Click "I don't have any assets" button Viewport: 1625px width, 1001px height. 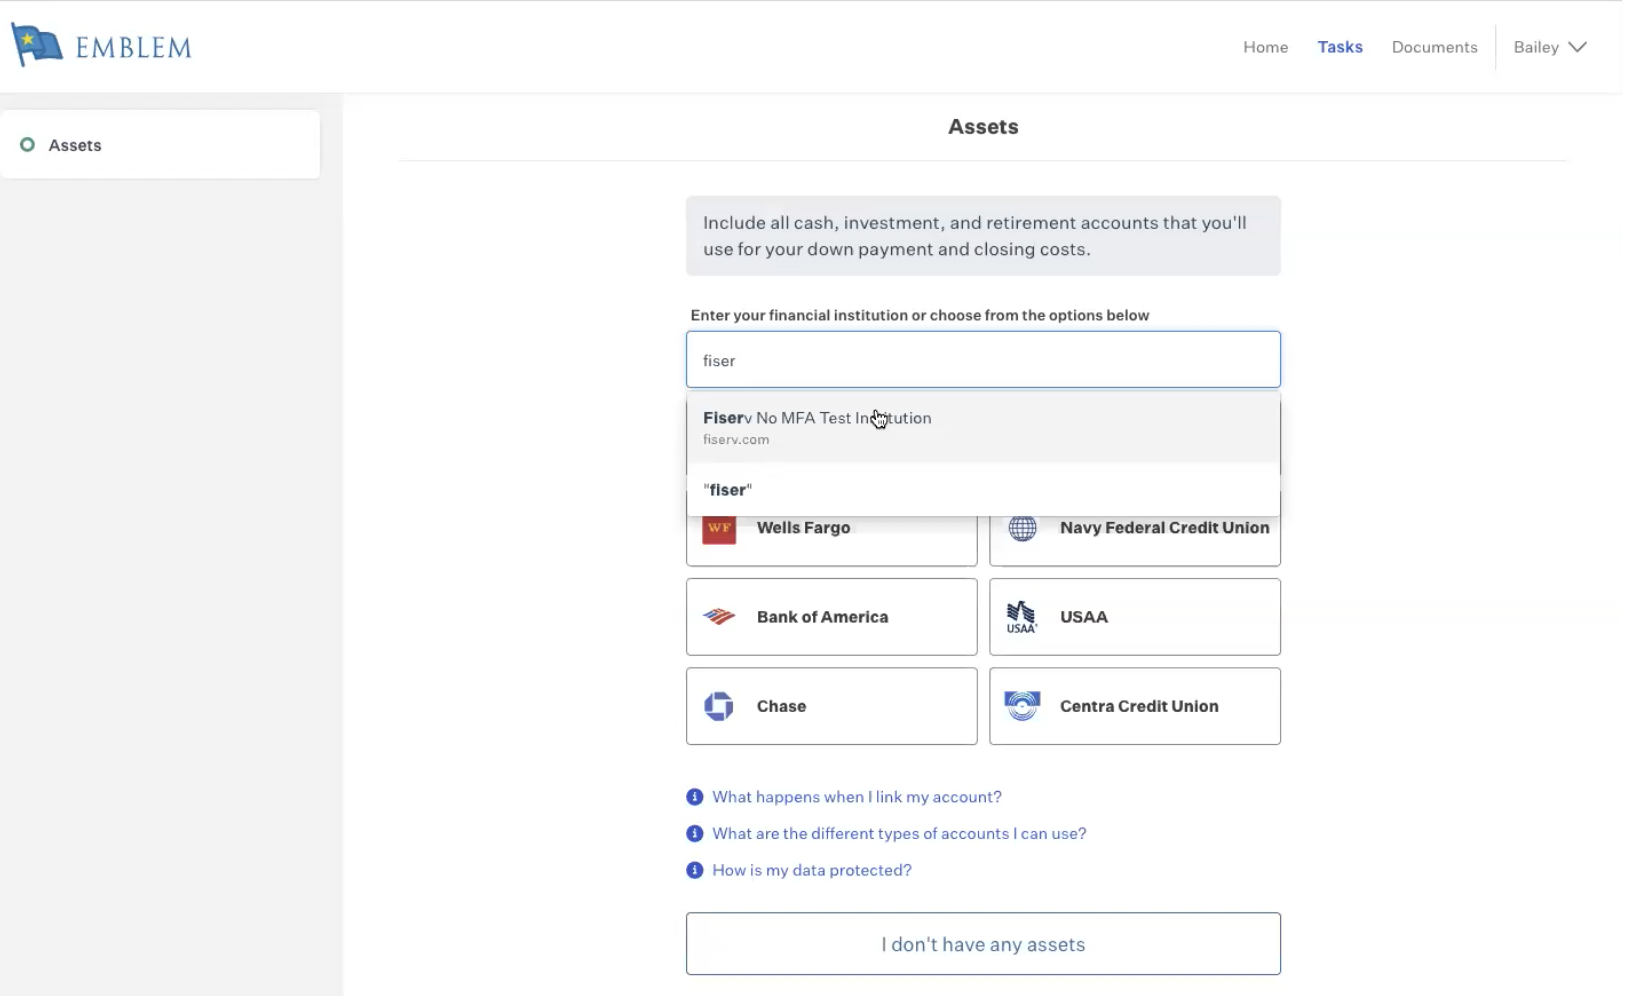click(983, 944)
